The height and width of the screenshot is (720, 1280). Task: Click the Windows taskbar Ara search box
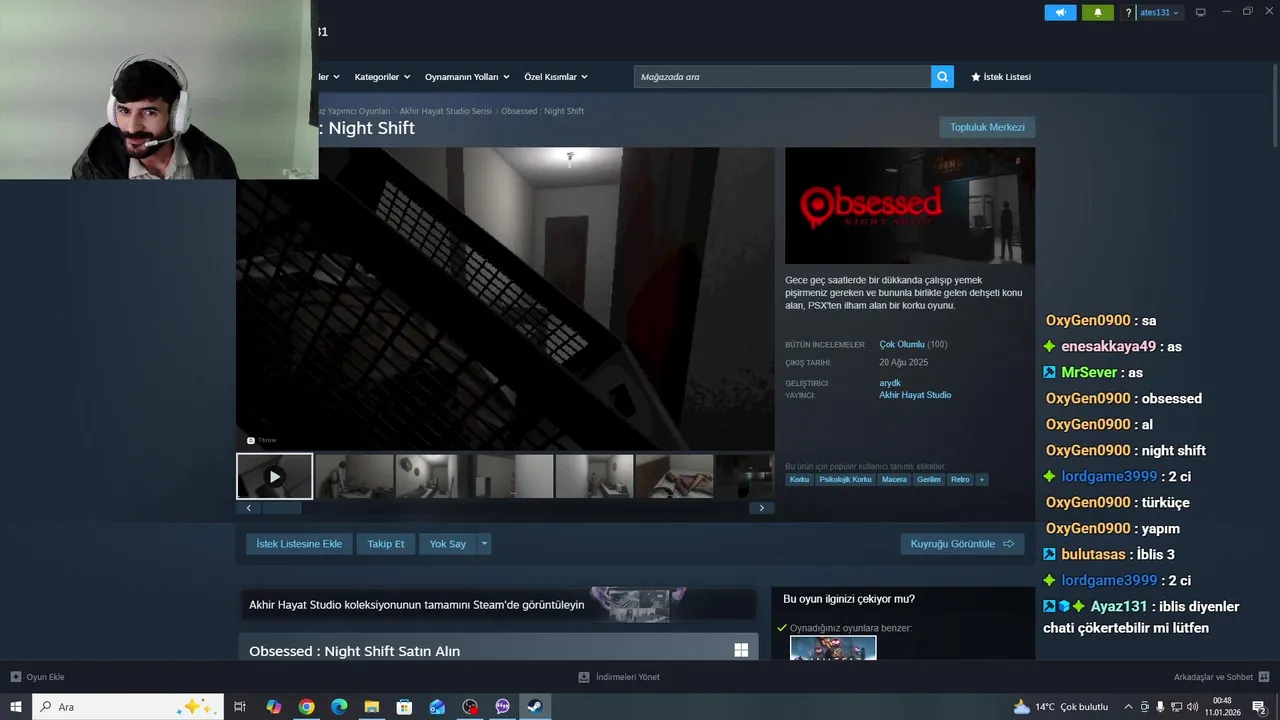(128, 707)
